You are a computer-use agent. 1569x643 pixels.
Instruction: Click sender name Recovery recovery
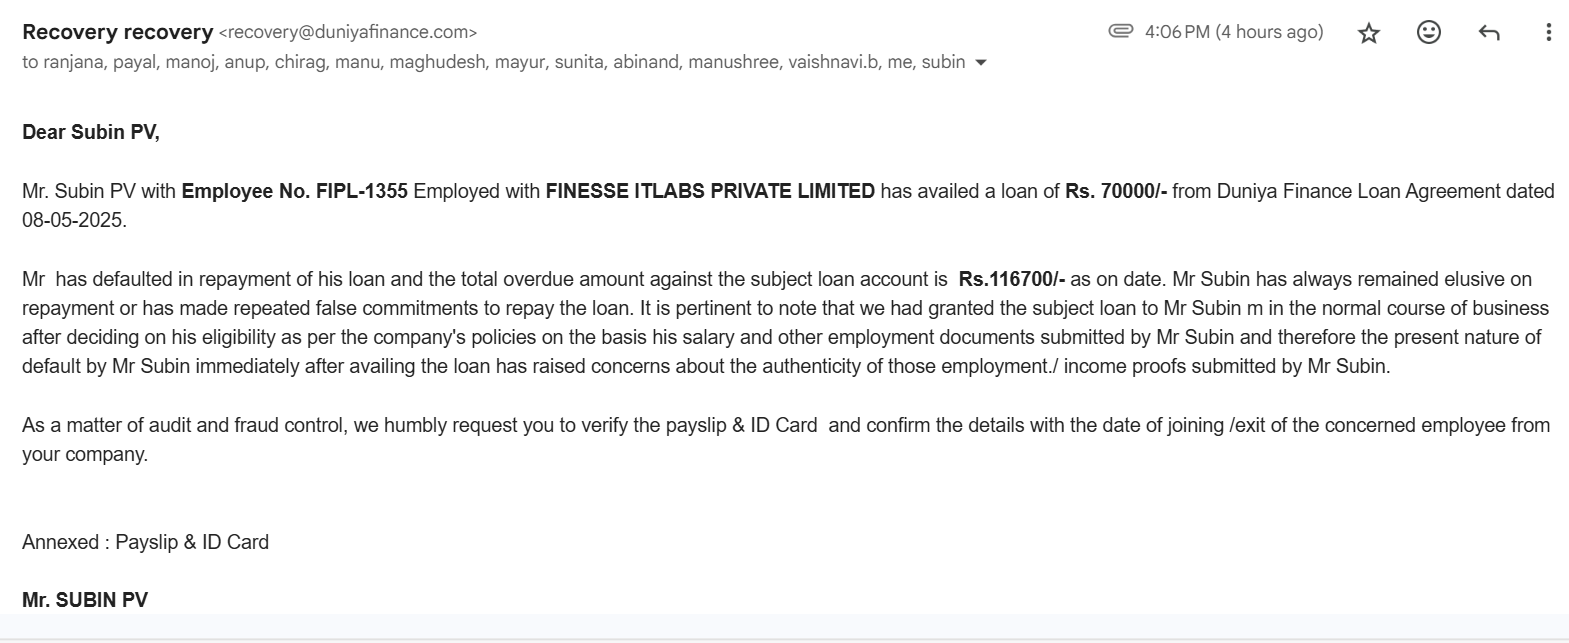[117, 32]
